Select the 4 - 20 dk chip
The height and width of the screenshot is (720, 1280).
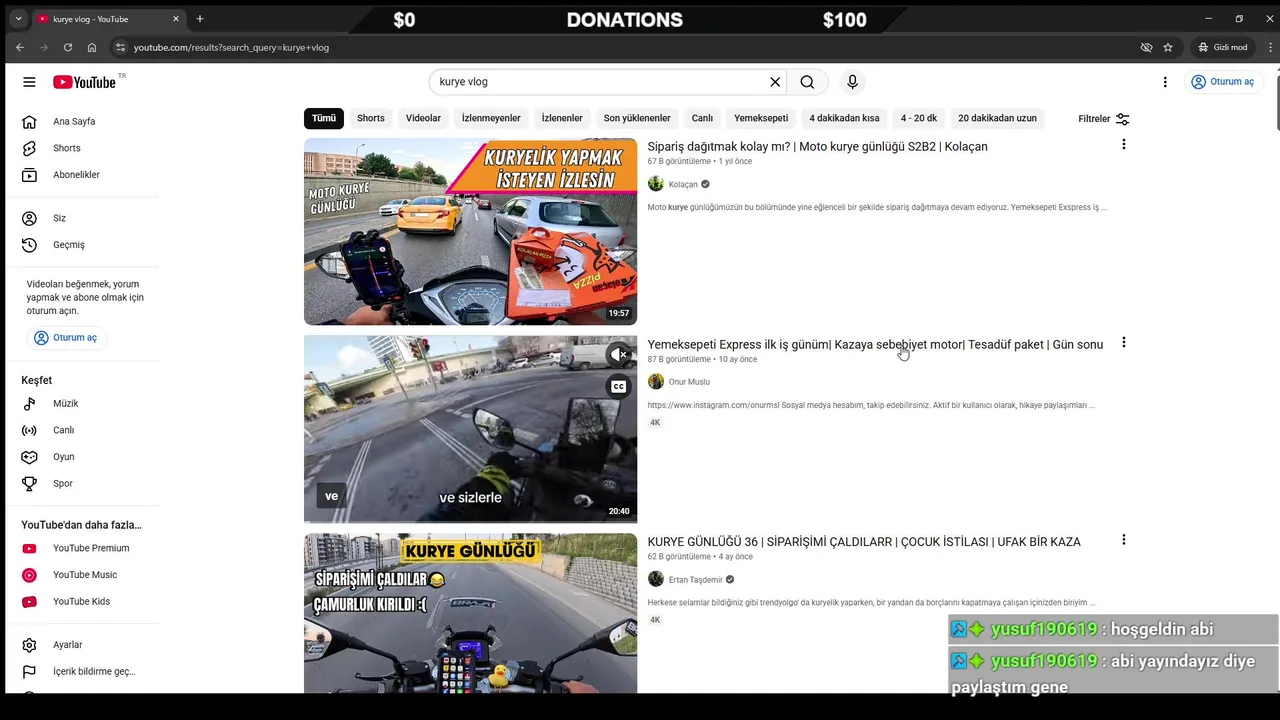919,118
